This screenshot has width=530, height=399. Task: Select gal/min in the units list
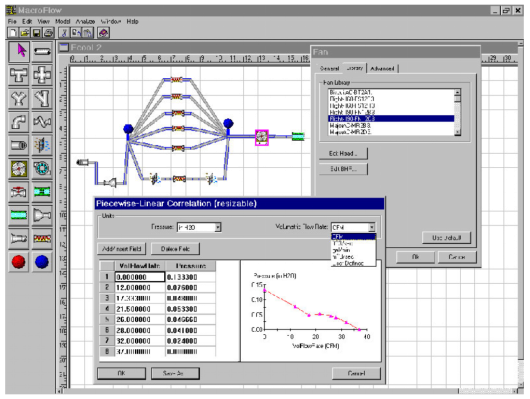(341, 250)
